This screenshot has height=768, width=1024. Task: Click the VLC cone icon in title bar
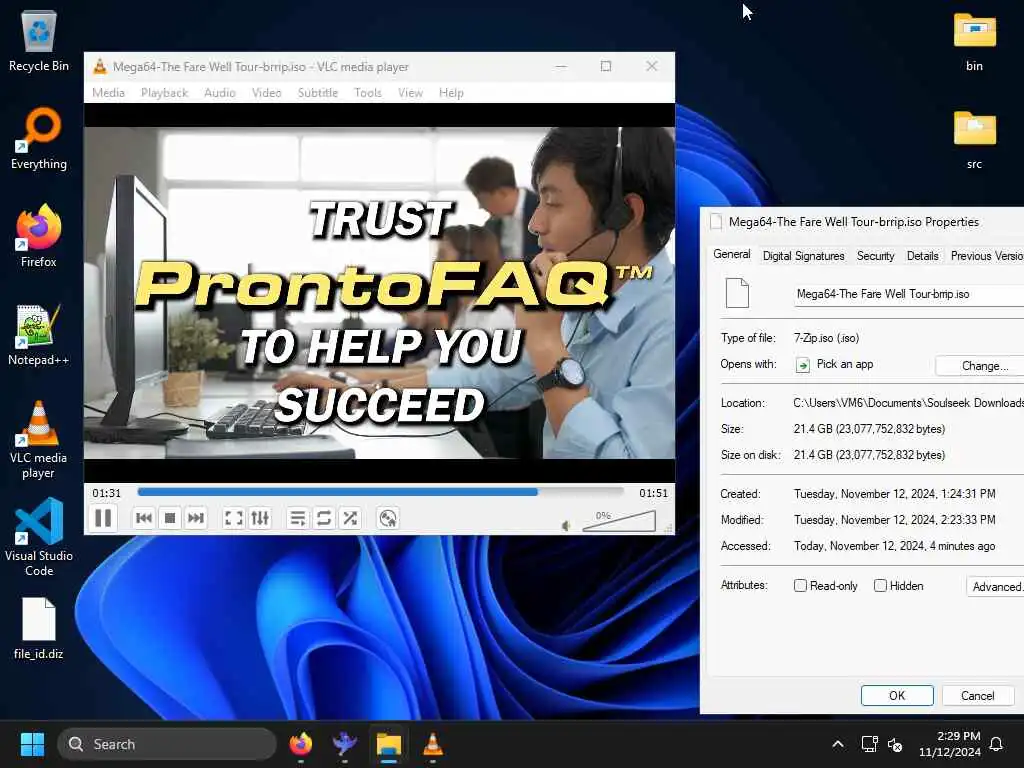pyautogui.click(x=99, y=66)
